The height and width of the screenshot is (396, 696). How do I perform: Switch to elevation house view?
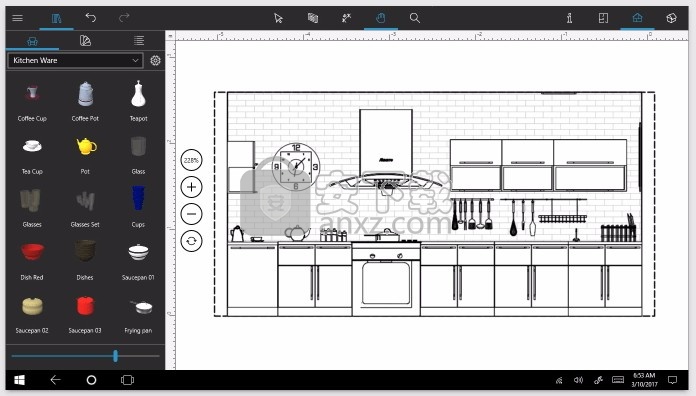[x=637, y=18]
